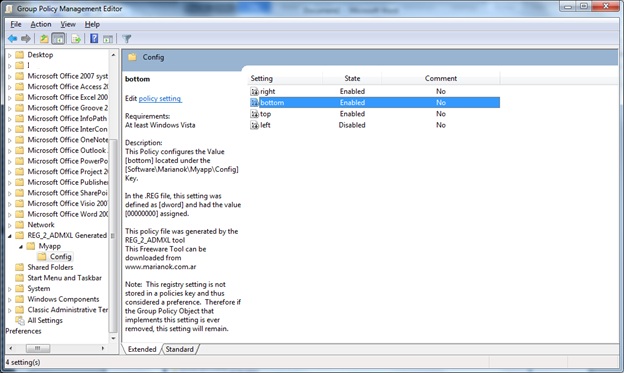
Task: Switch to the Standard tab
Action: (179, 349)
